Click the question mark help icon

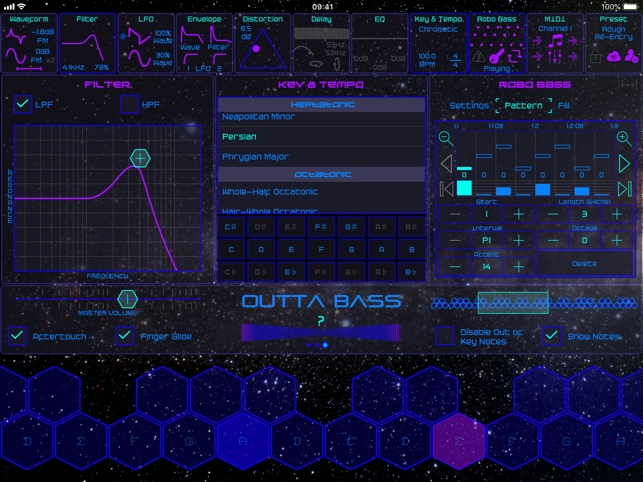click(x=321, y=321)
